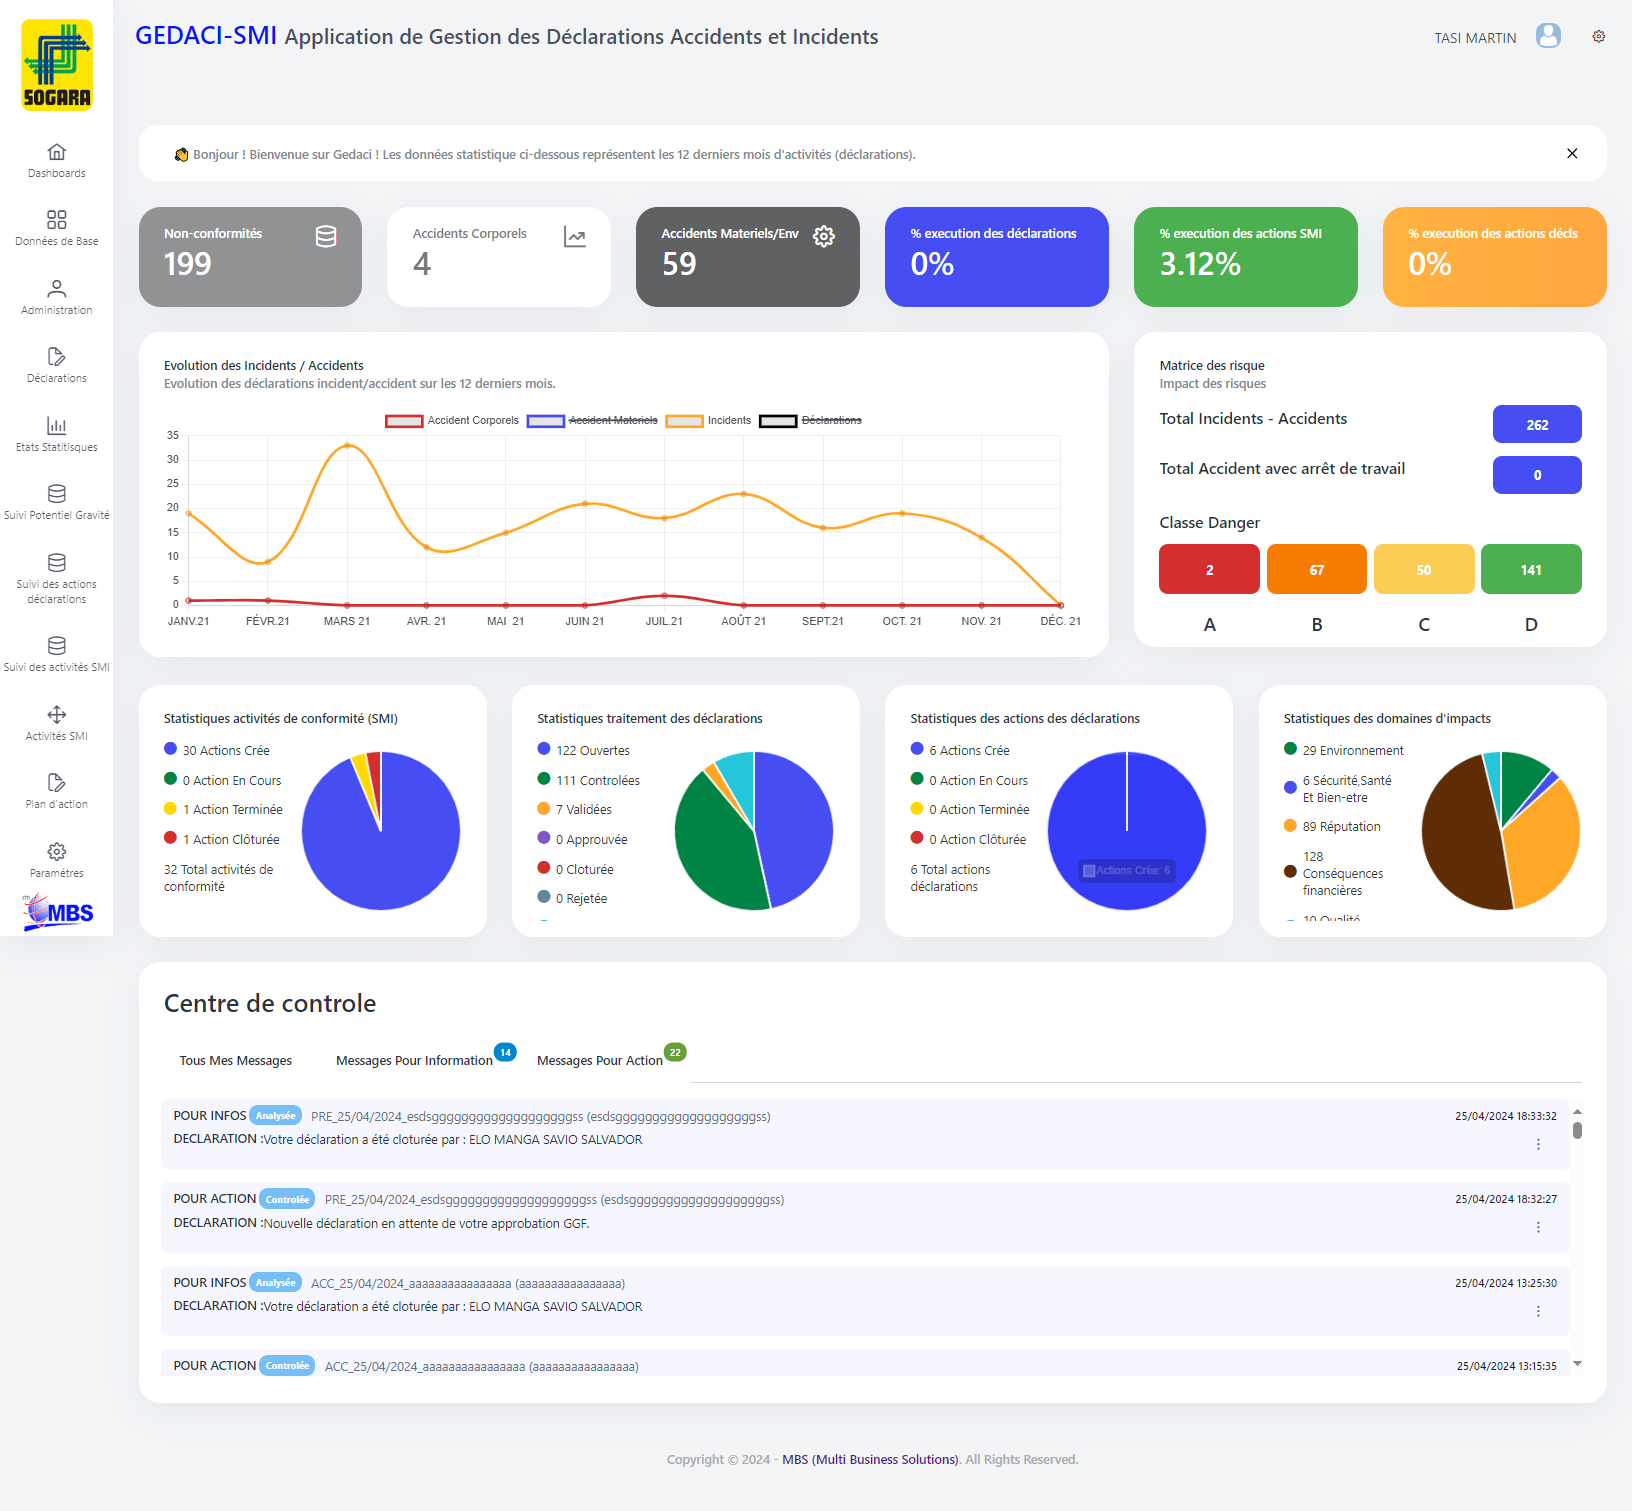Open POUR ACTION PRE_25/04/2024 message
Screen dimensions: 1632x1511
tap(865, 1217)
